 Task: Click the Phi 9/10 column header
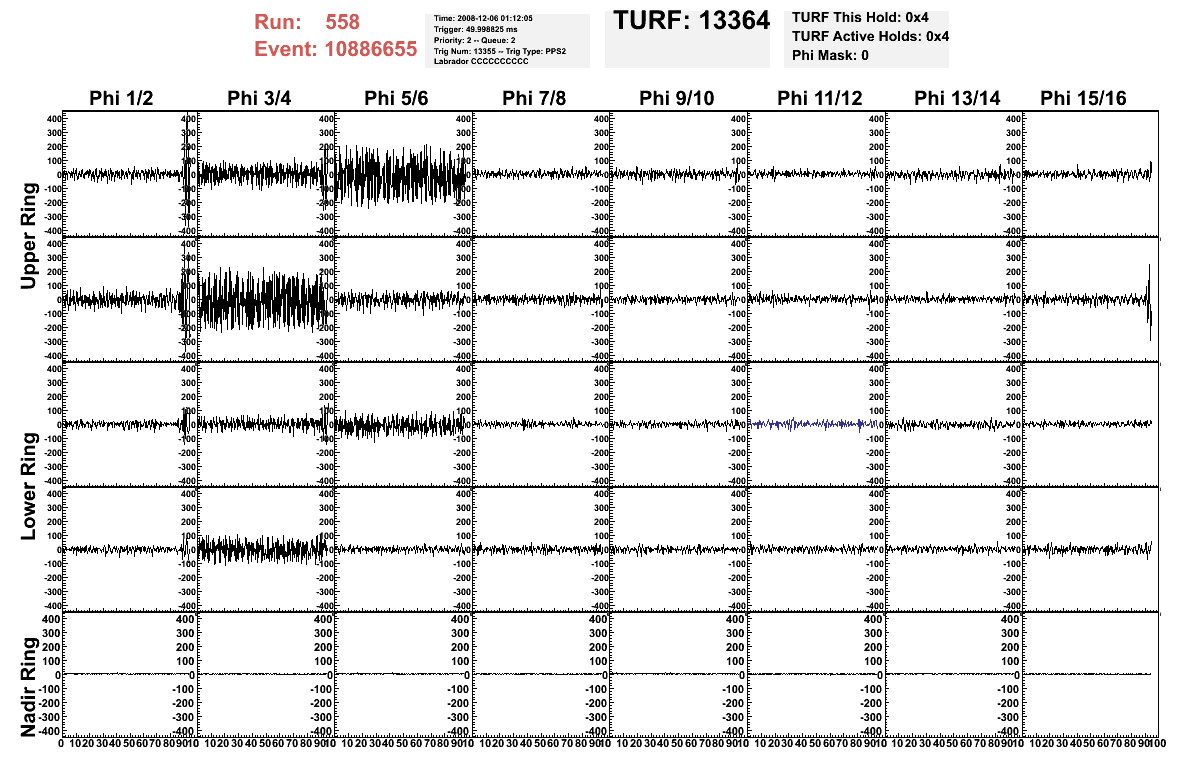[677, 98]
